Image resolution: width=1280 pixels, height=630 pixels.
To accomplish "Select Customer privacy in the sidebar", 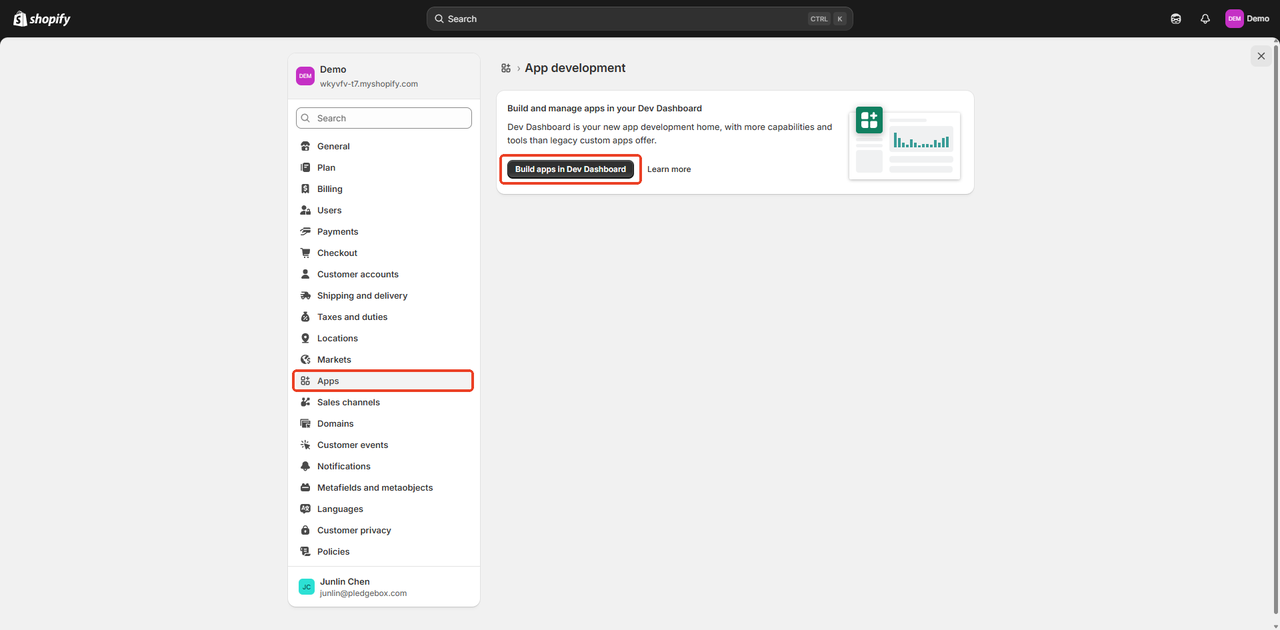I will pyautogui.click(x=354, y=530).
